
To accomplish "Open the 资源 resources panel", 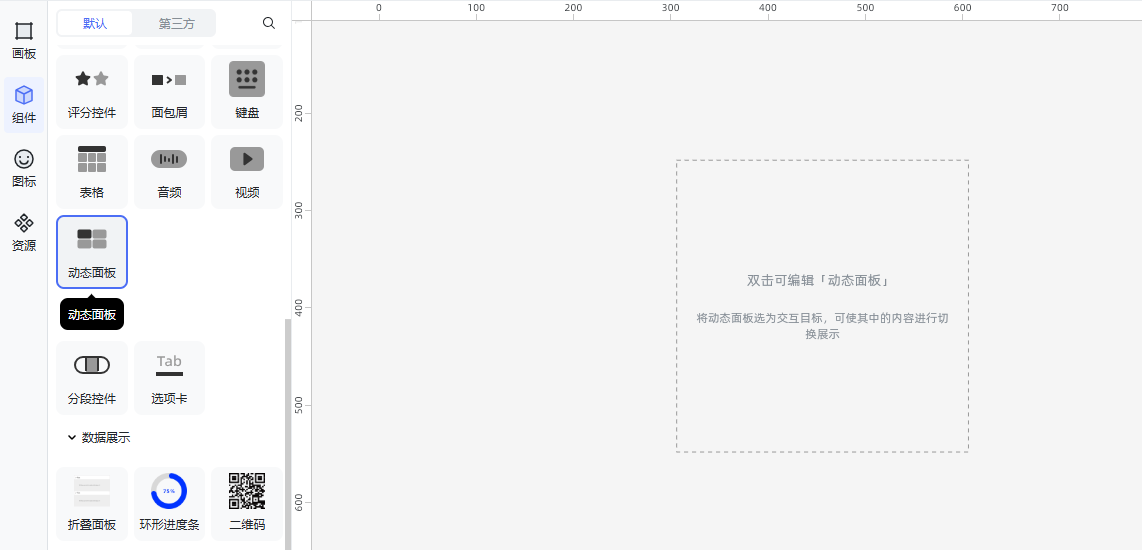I will click(x=24, y=232).
